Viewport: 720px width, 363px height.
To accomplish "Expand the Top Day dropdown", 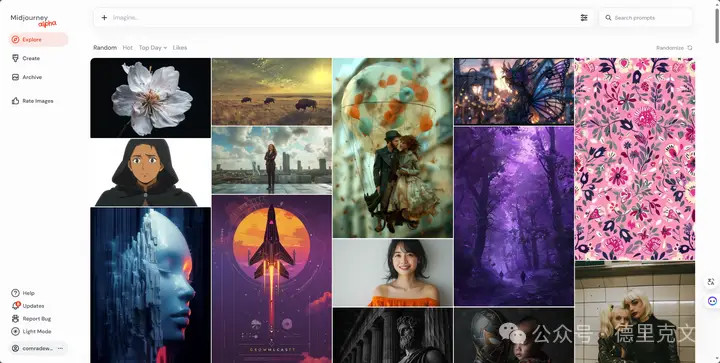I will (153, 48).
